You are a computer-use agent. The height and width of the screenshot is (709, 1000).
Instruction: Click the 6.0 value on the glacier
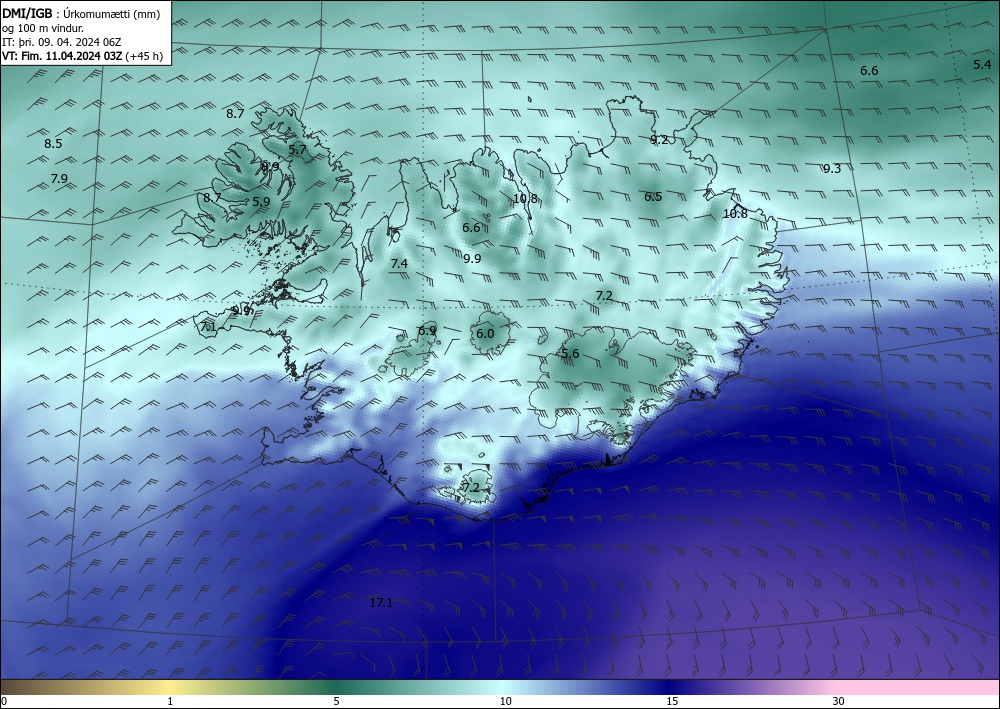485,333
